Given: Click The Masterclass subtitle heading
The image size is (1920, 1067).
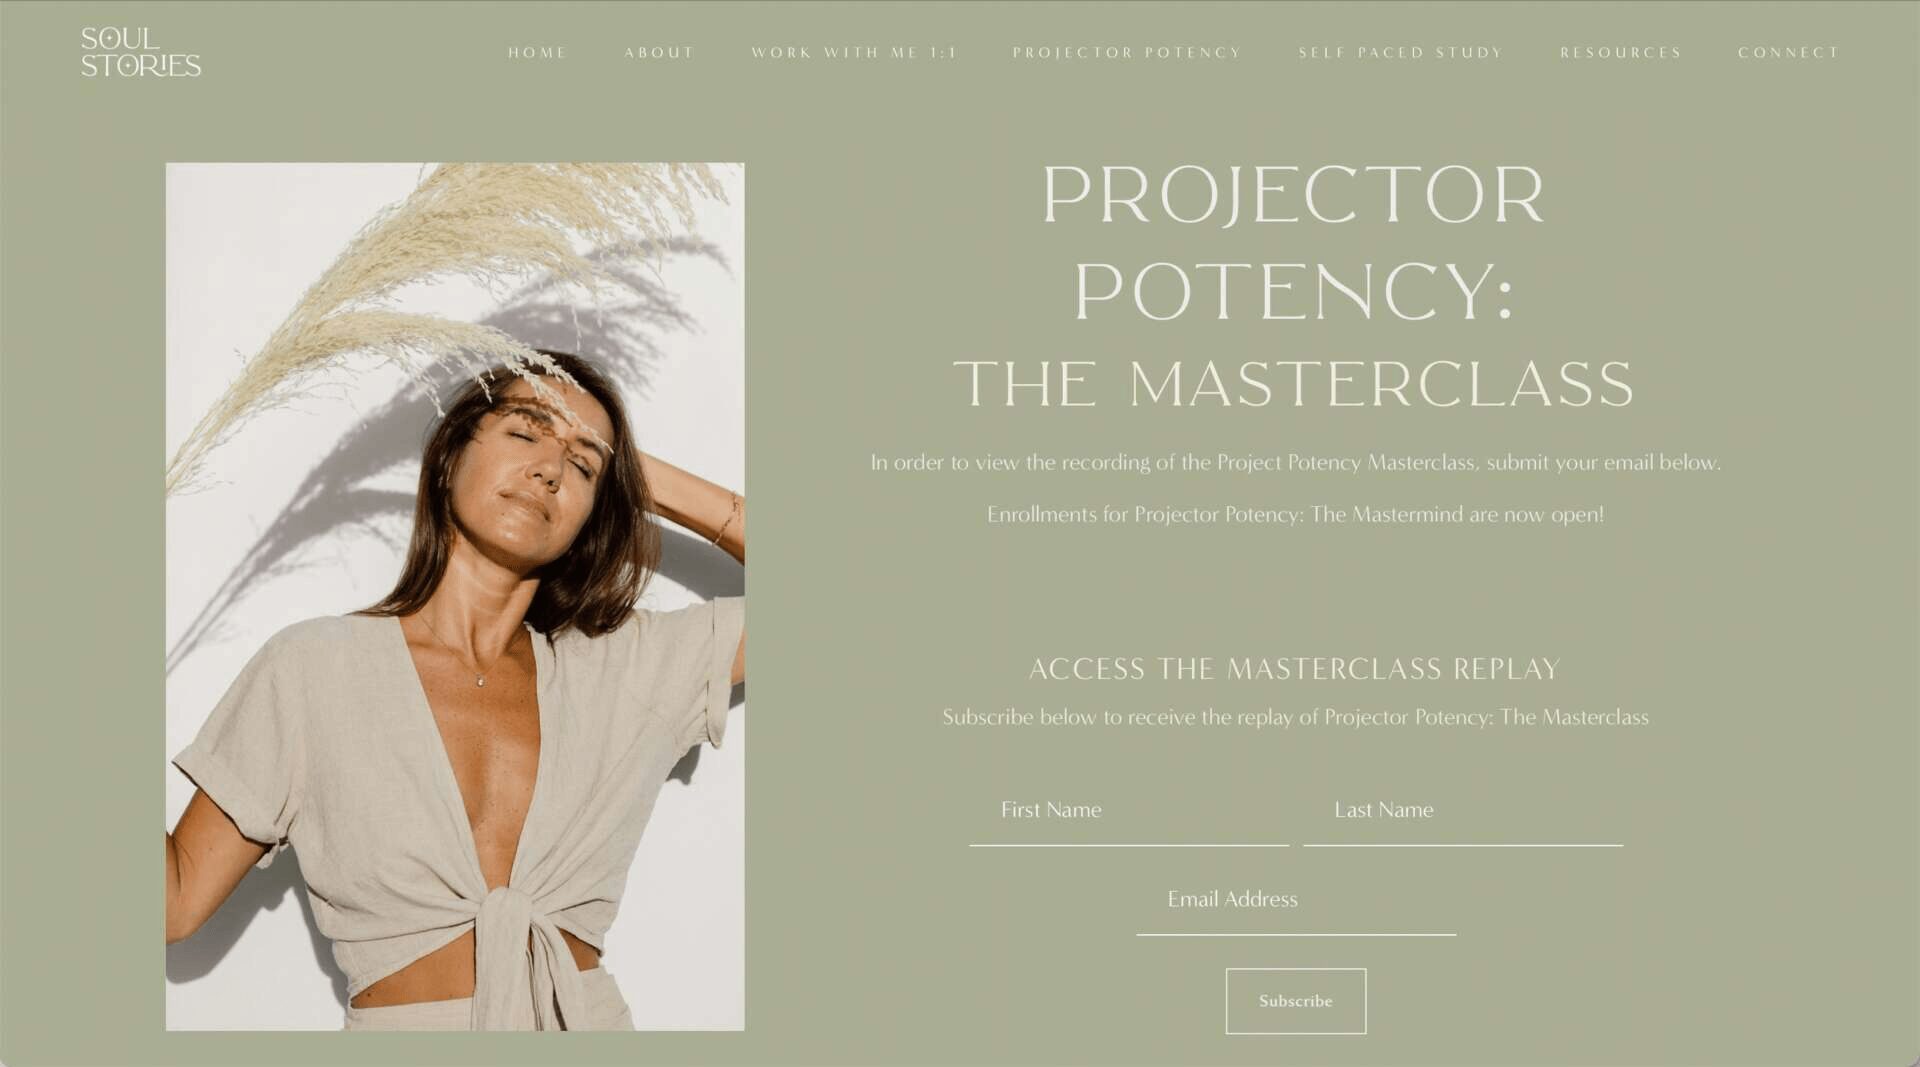Looking at the screenshot, I should coord(1294,384).
